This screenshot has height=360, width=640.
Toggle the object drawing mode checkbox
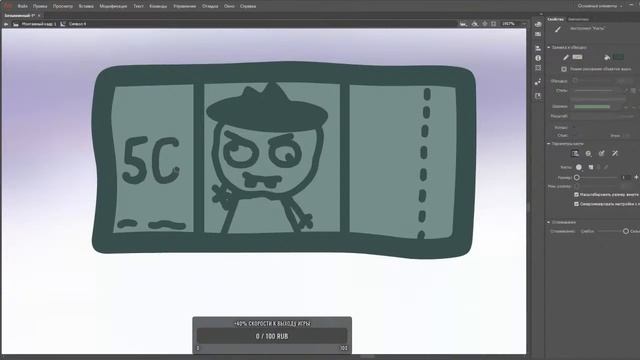564,69
